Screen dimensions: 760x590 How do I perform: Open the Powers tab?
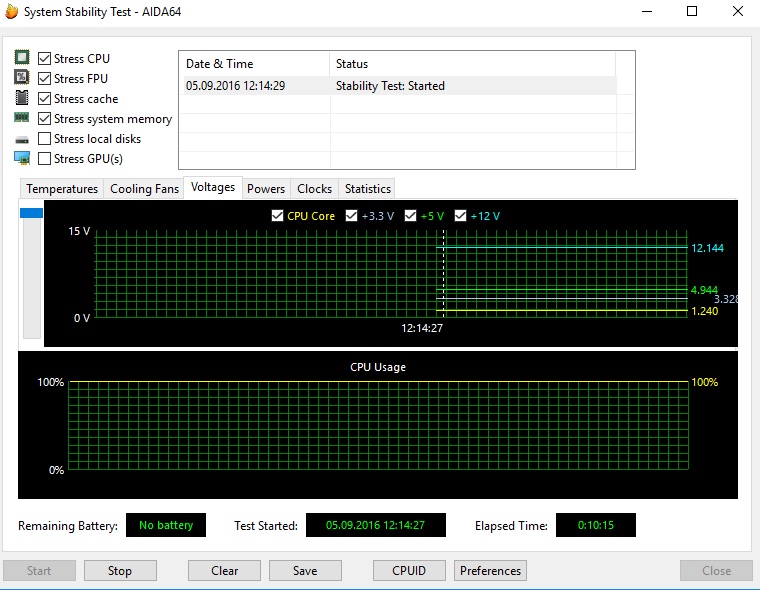[x=266, y=189]
